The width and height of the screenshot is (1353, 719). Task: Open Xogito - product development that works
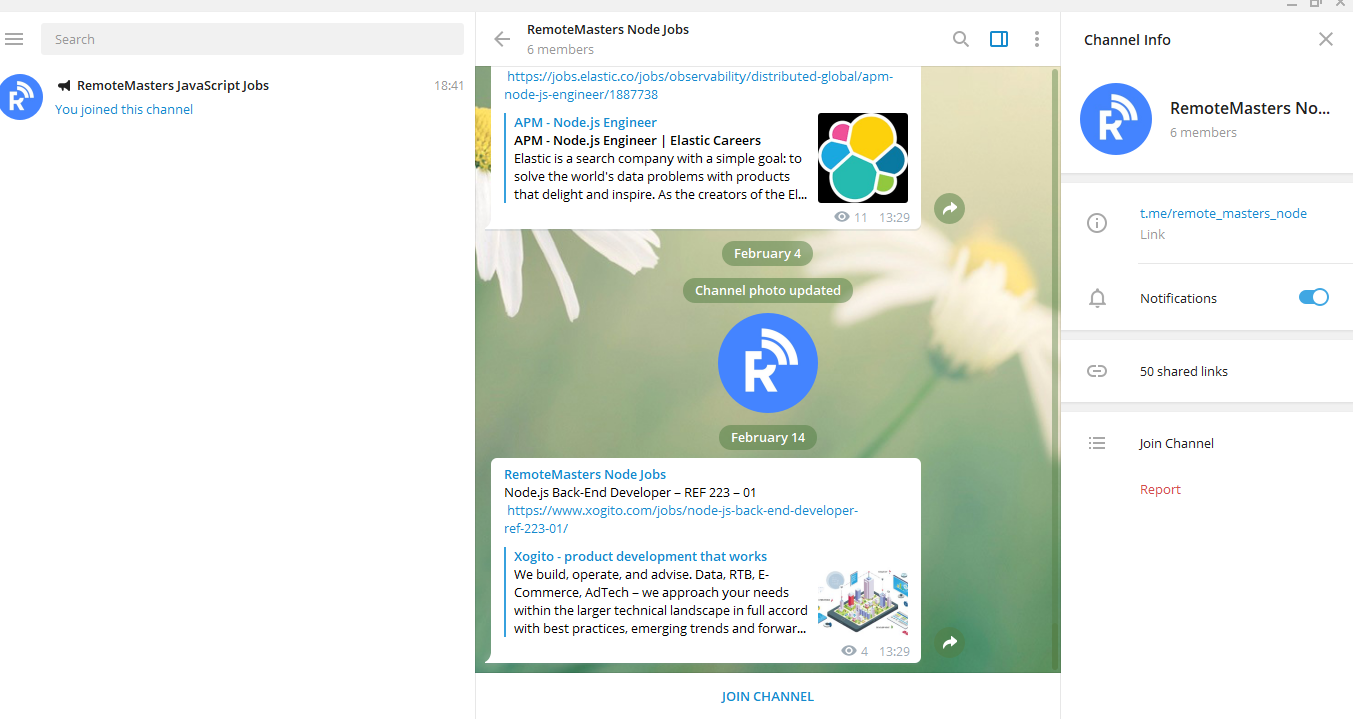[640, 556]
